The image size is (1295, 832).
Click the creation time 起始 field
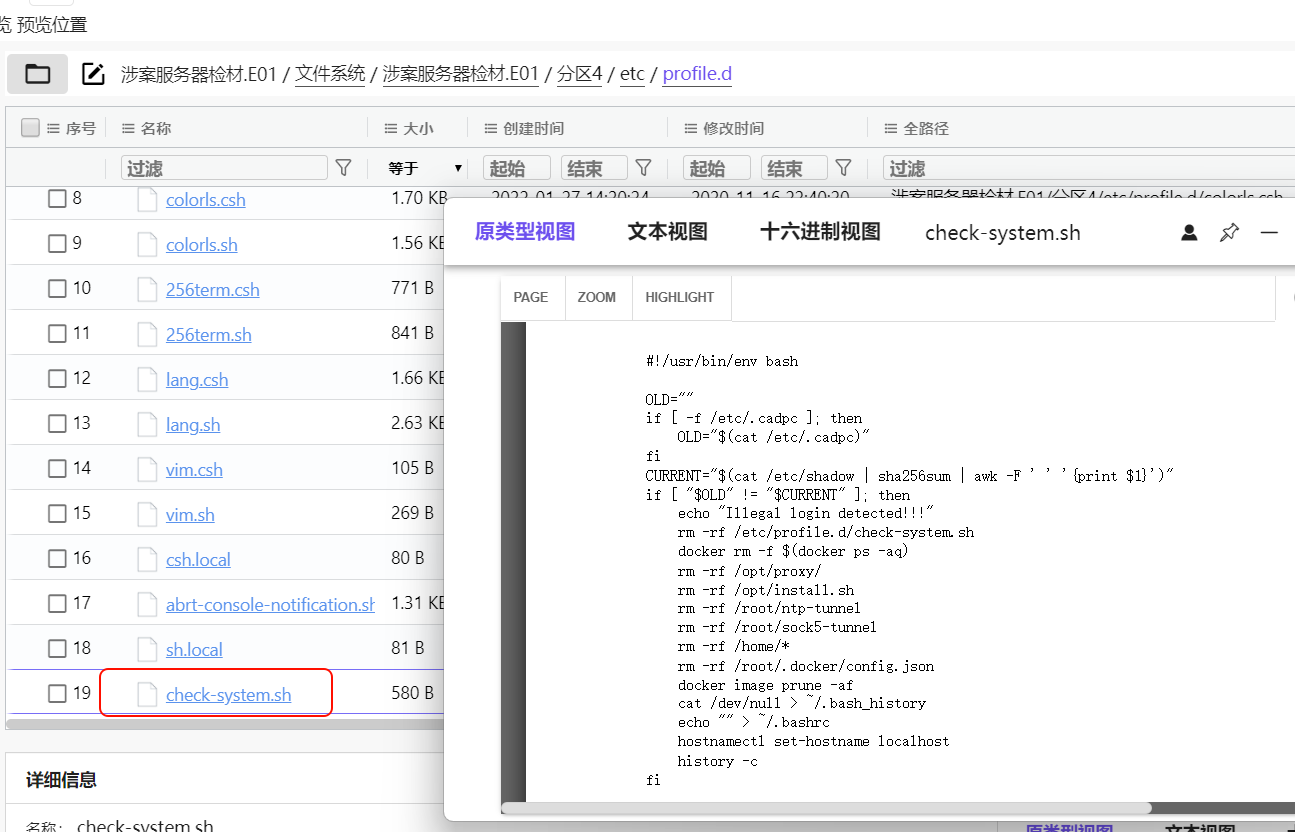tap(517, 168)
